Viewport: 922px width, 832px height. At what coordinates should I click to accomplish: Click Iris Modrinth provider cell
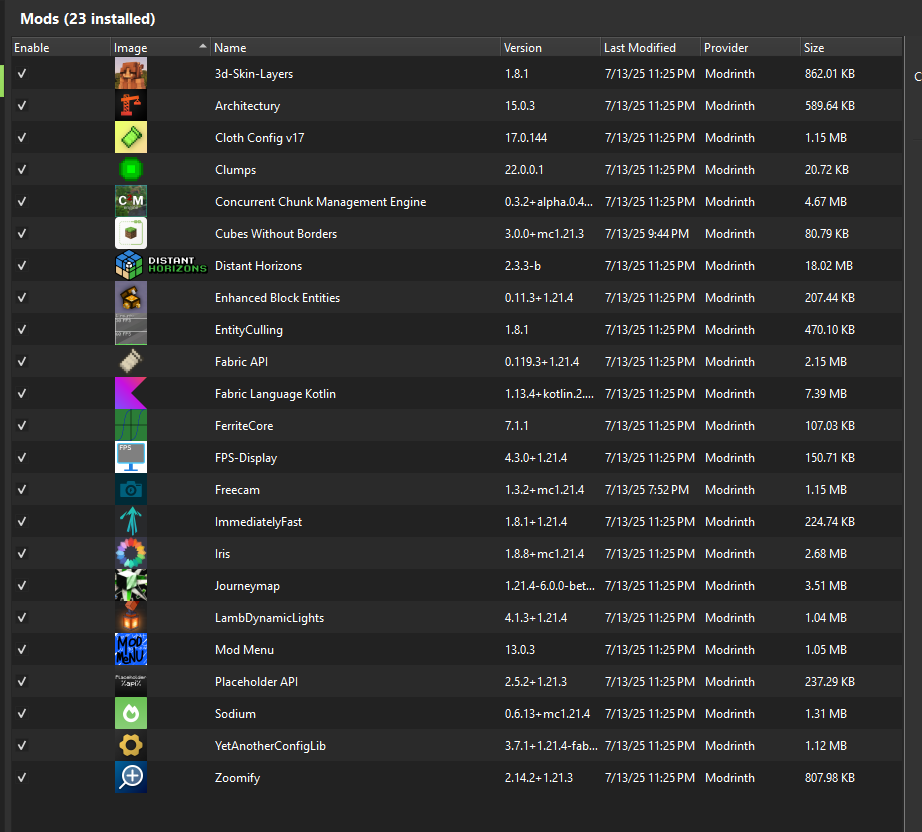(x=730, y=554)
